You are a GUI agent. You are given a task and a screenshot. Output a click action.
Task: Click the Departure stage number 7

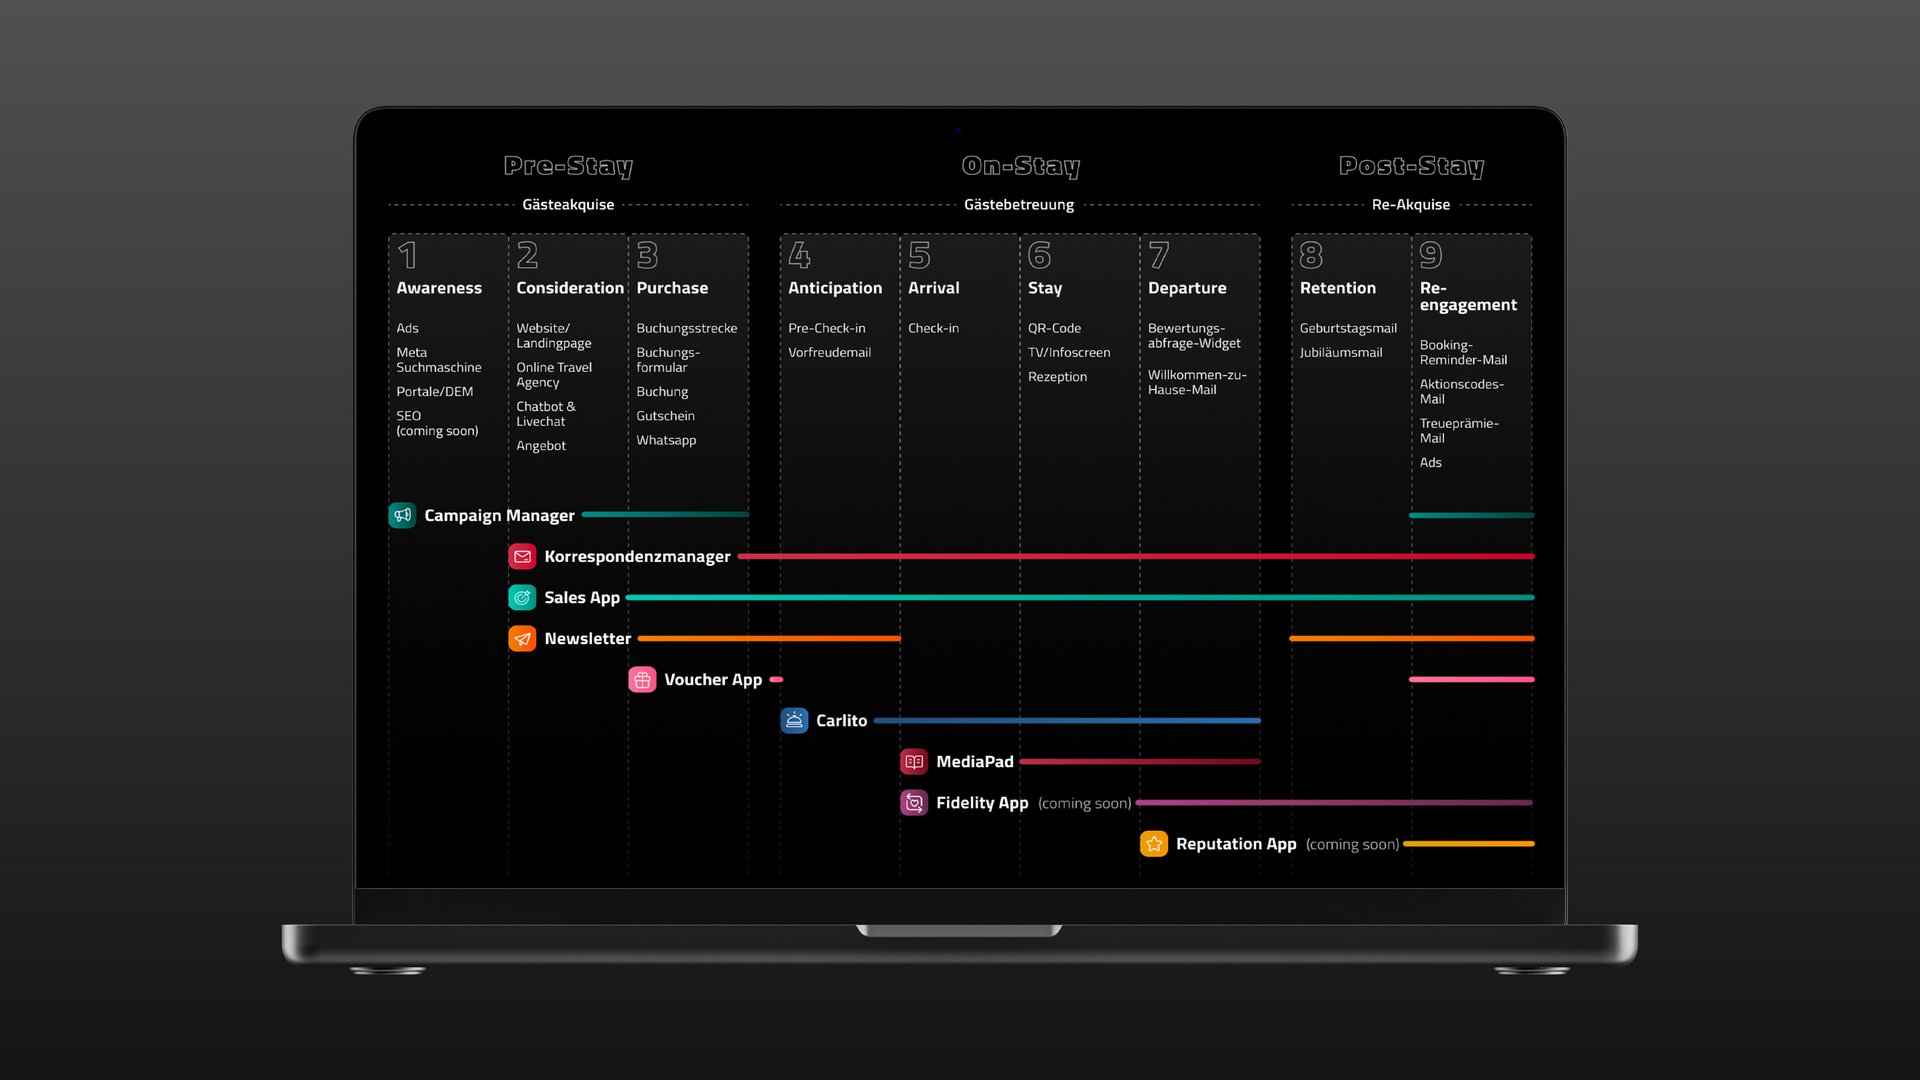1159,256
